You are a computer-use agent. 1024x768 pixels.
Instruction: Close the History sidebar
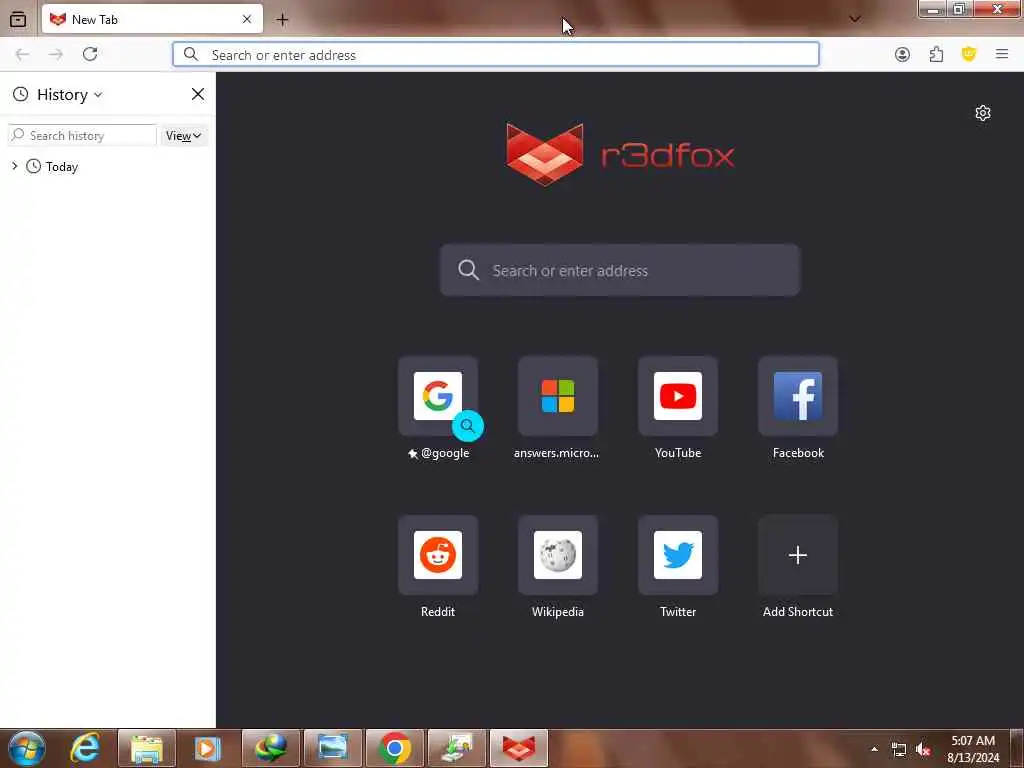(x=198, y=94)
